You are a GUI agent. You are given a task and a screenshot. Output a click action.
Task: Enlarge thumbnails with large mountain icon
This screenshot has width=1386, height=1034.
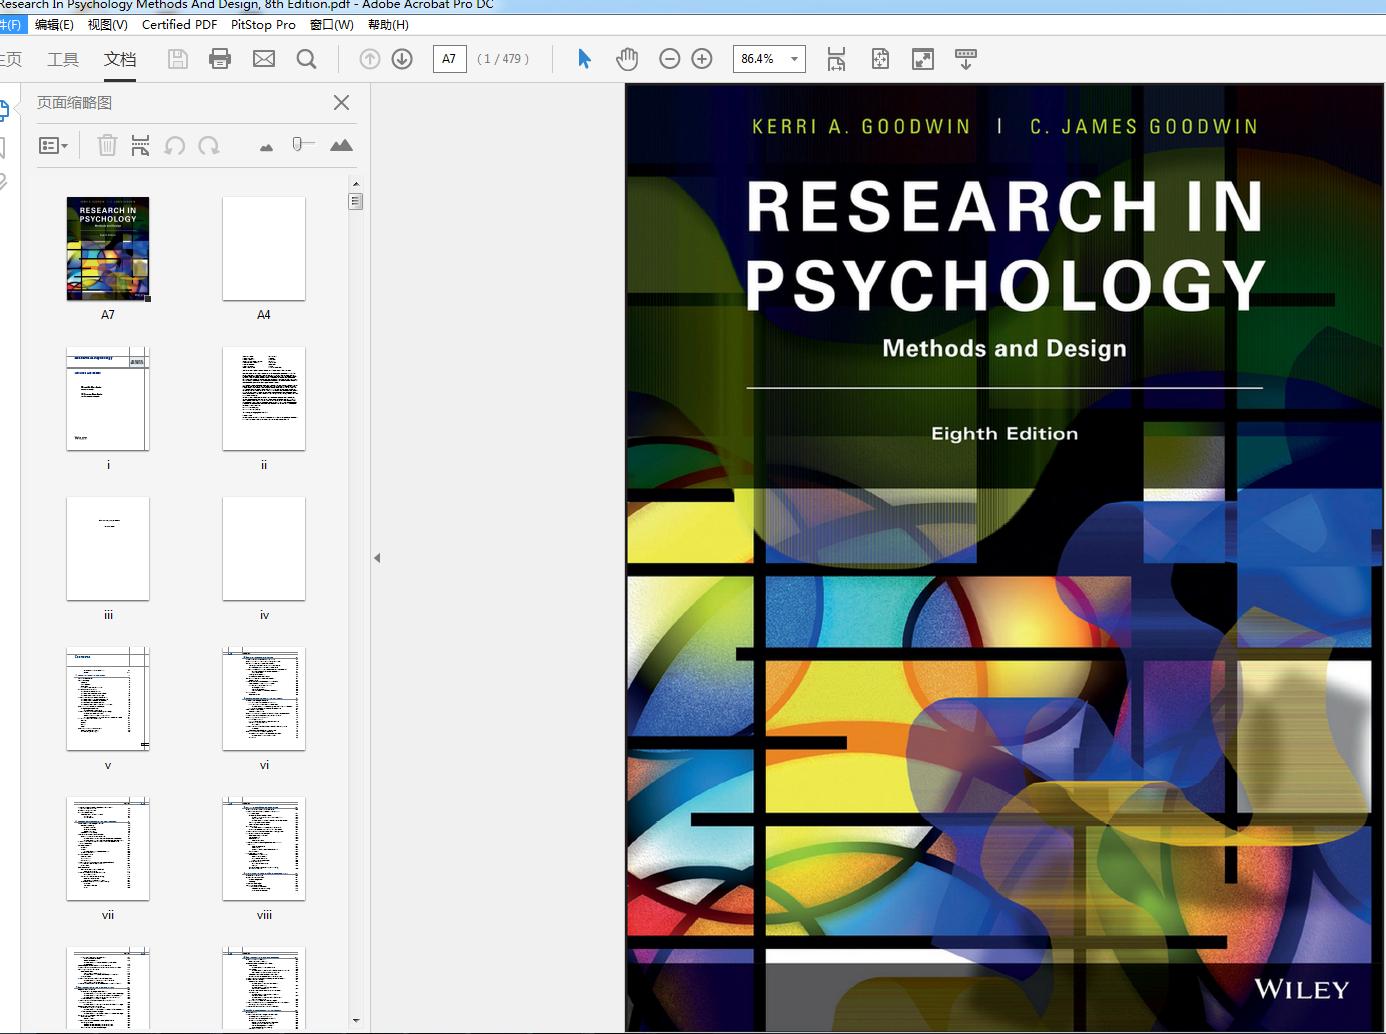[341, 146]
